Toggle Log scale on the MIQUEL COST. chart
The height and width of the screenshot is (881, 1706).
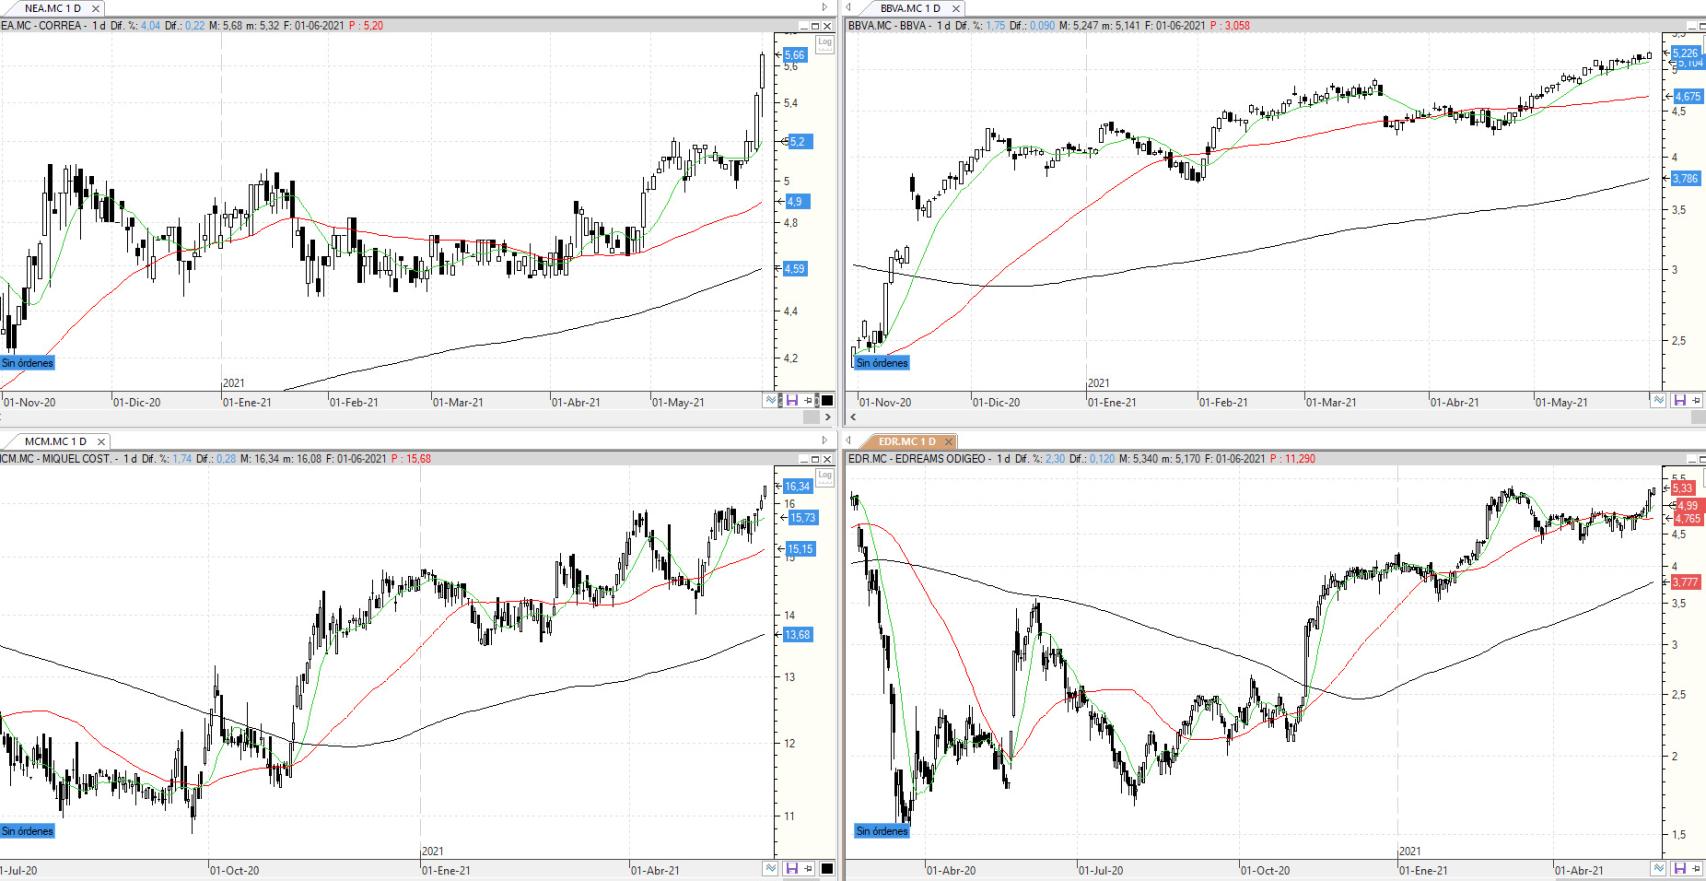825,475
